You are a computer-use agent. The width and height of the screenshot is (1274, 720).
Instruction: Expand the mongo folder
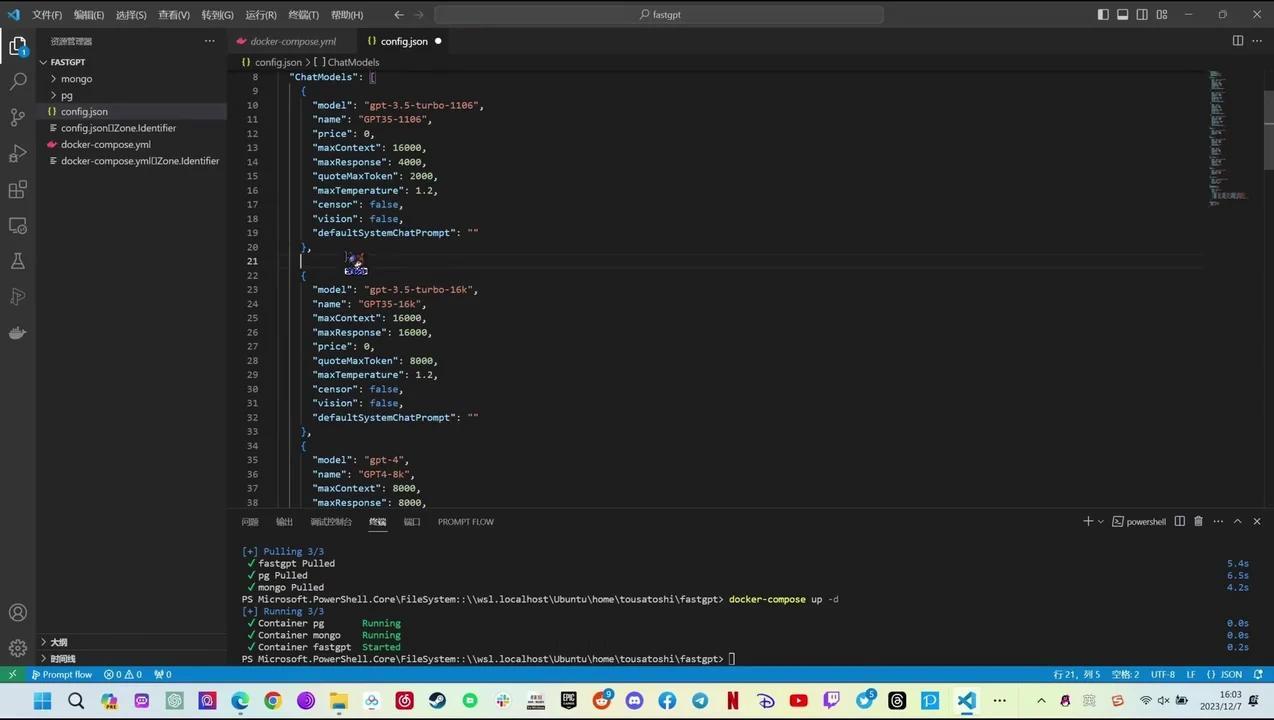tap(76, 79)
